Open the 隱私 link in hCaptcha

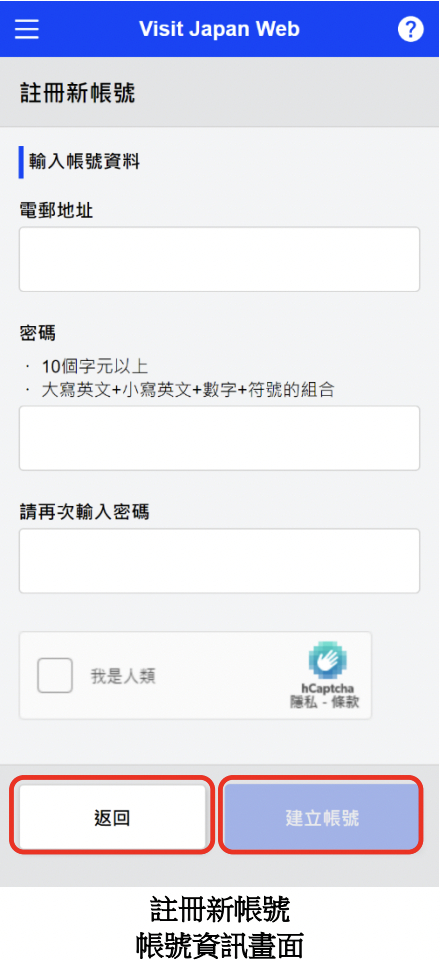[x=303, y=701]
